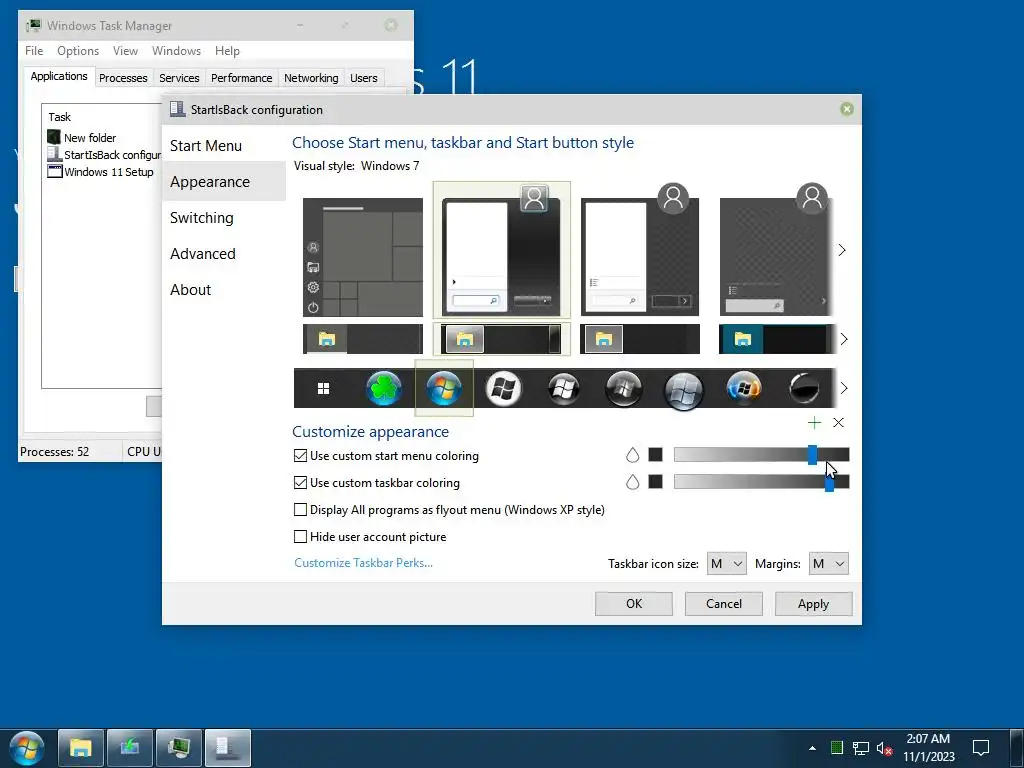Open Task Manager's View menu
1024x768 pixels.
[125, 51]
